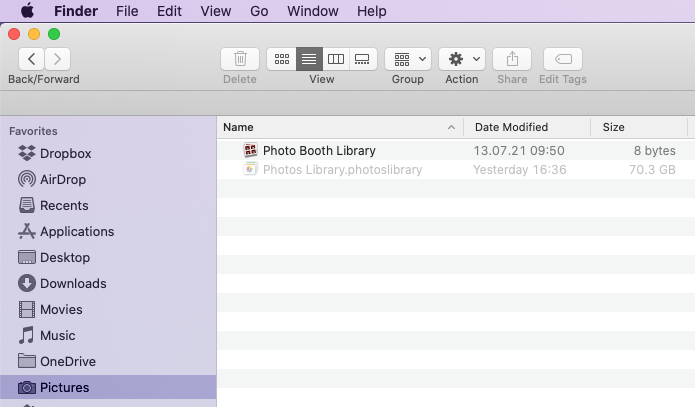Open the Apple menu
This screenshot has width=695, height=407.
tap(27, 11)
